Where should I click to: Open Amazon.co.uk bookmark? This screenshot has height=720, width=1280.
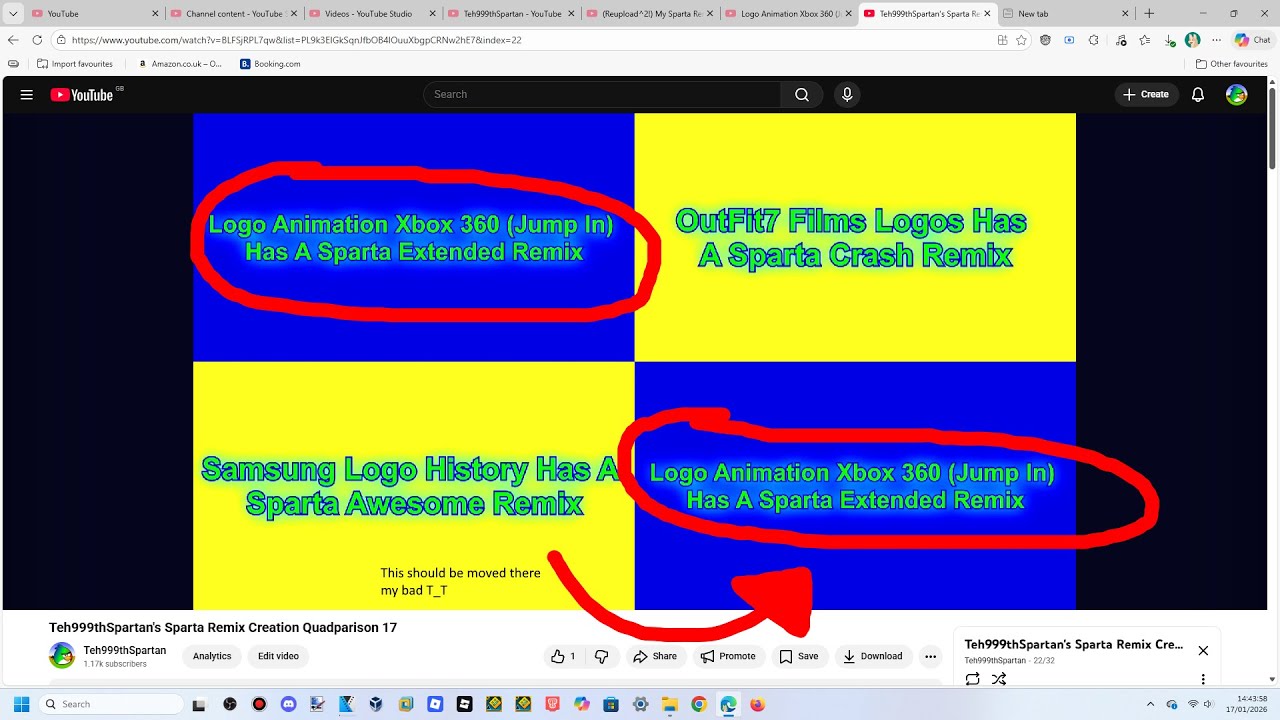point(180,64)
